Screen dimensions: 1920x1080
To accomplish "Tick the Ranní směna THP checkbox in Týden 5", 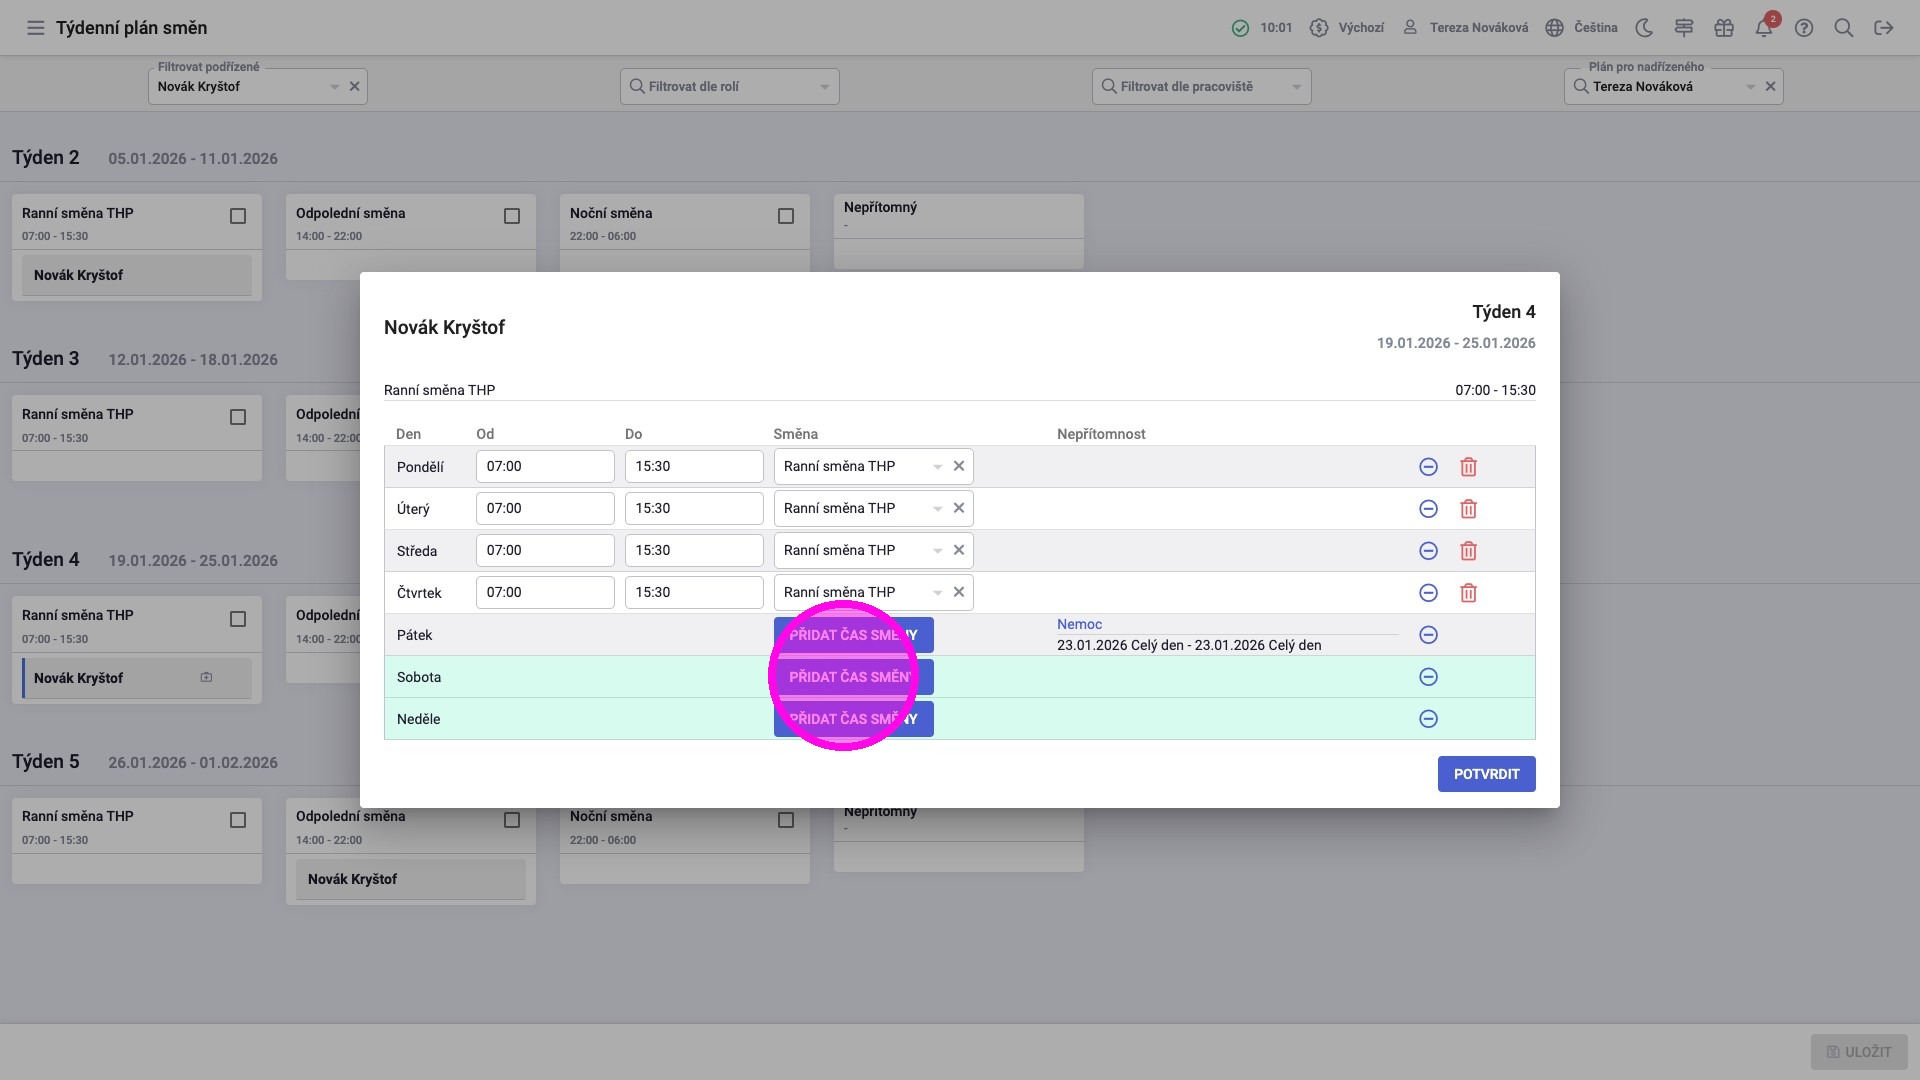I will click(x=238, y=820).
